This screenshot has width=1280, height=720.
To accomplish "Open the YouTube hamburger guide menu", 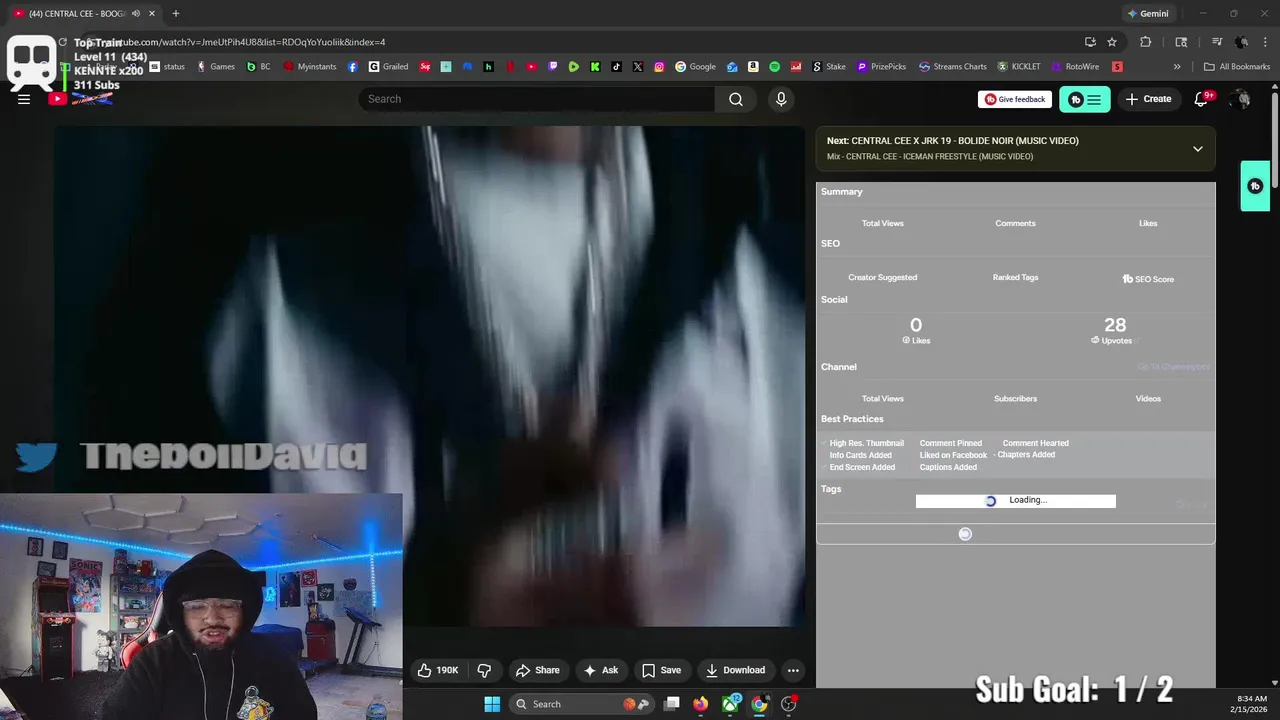I will click(24, 99).
